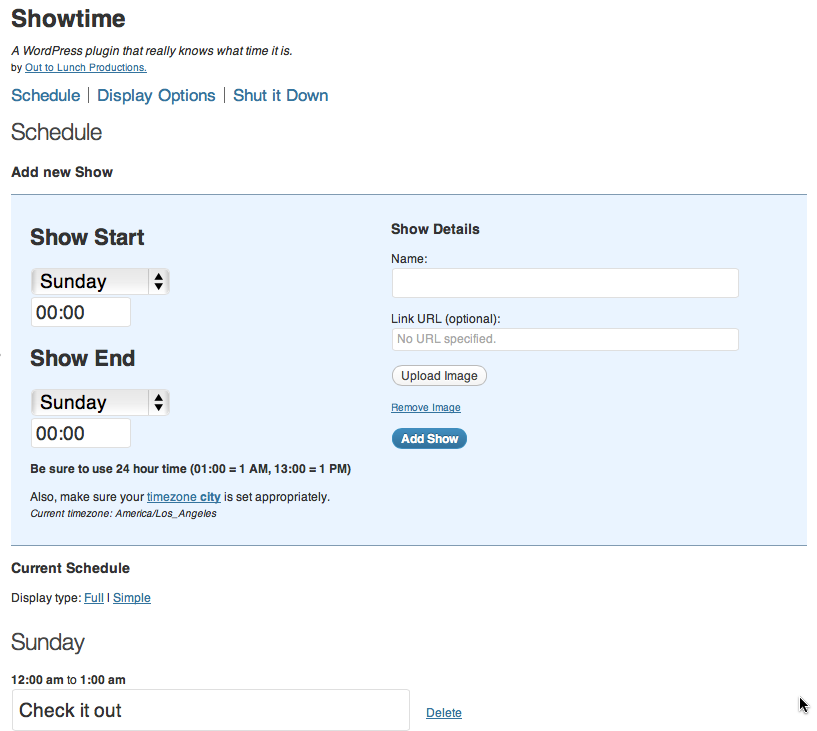Focus the show Name input field
Image resolution: width=817 pixels, height=731 pixels.
click(x=565, y=283)
